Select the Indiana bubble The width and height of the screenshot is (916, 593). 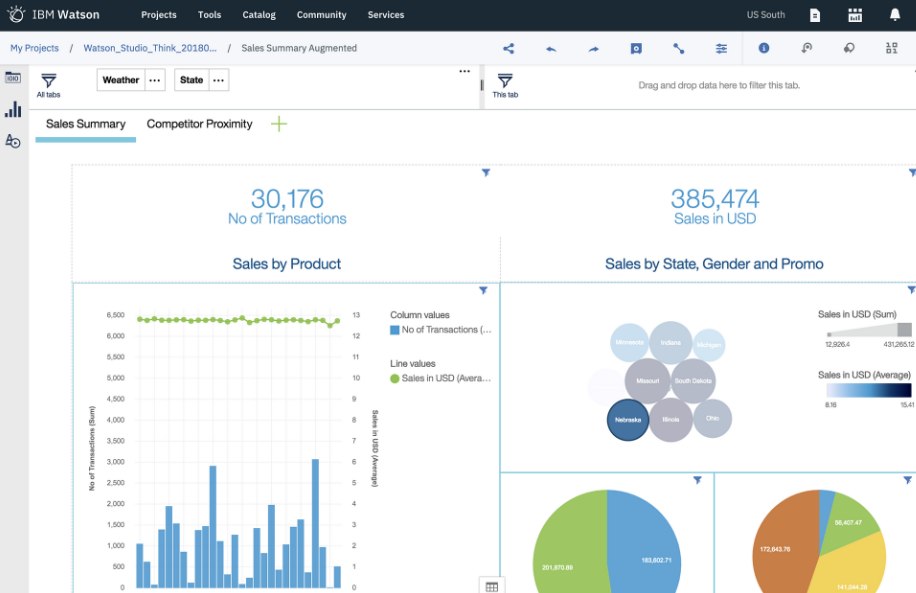click(671, 342)
